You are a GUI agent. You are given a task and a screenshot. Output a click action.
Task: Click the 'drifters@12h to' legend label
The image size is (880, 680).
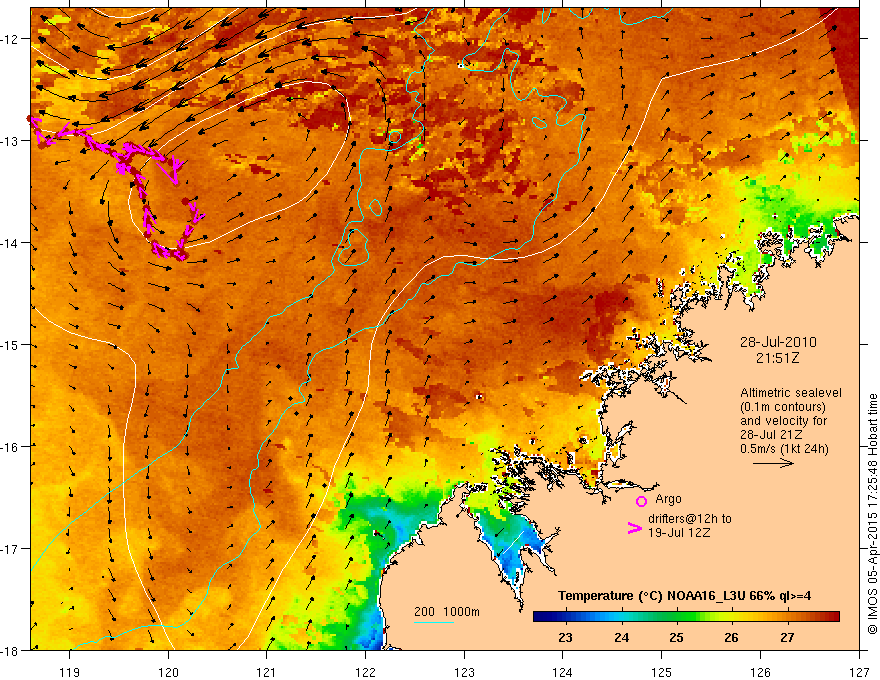[x=690, y=519]
